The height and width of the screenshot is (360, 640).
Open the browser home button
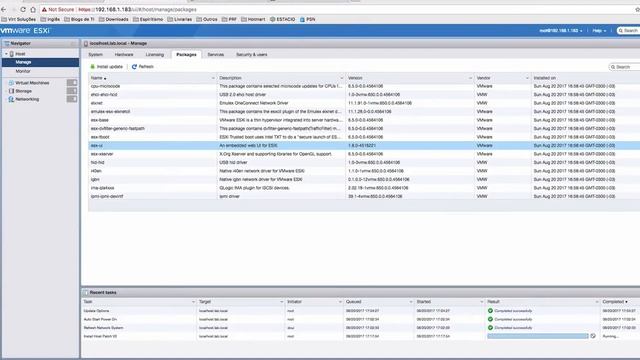point(33,9)
